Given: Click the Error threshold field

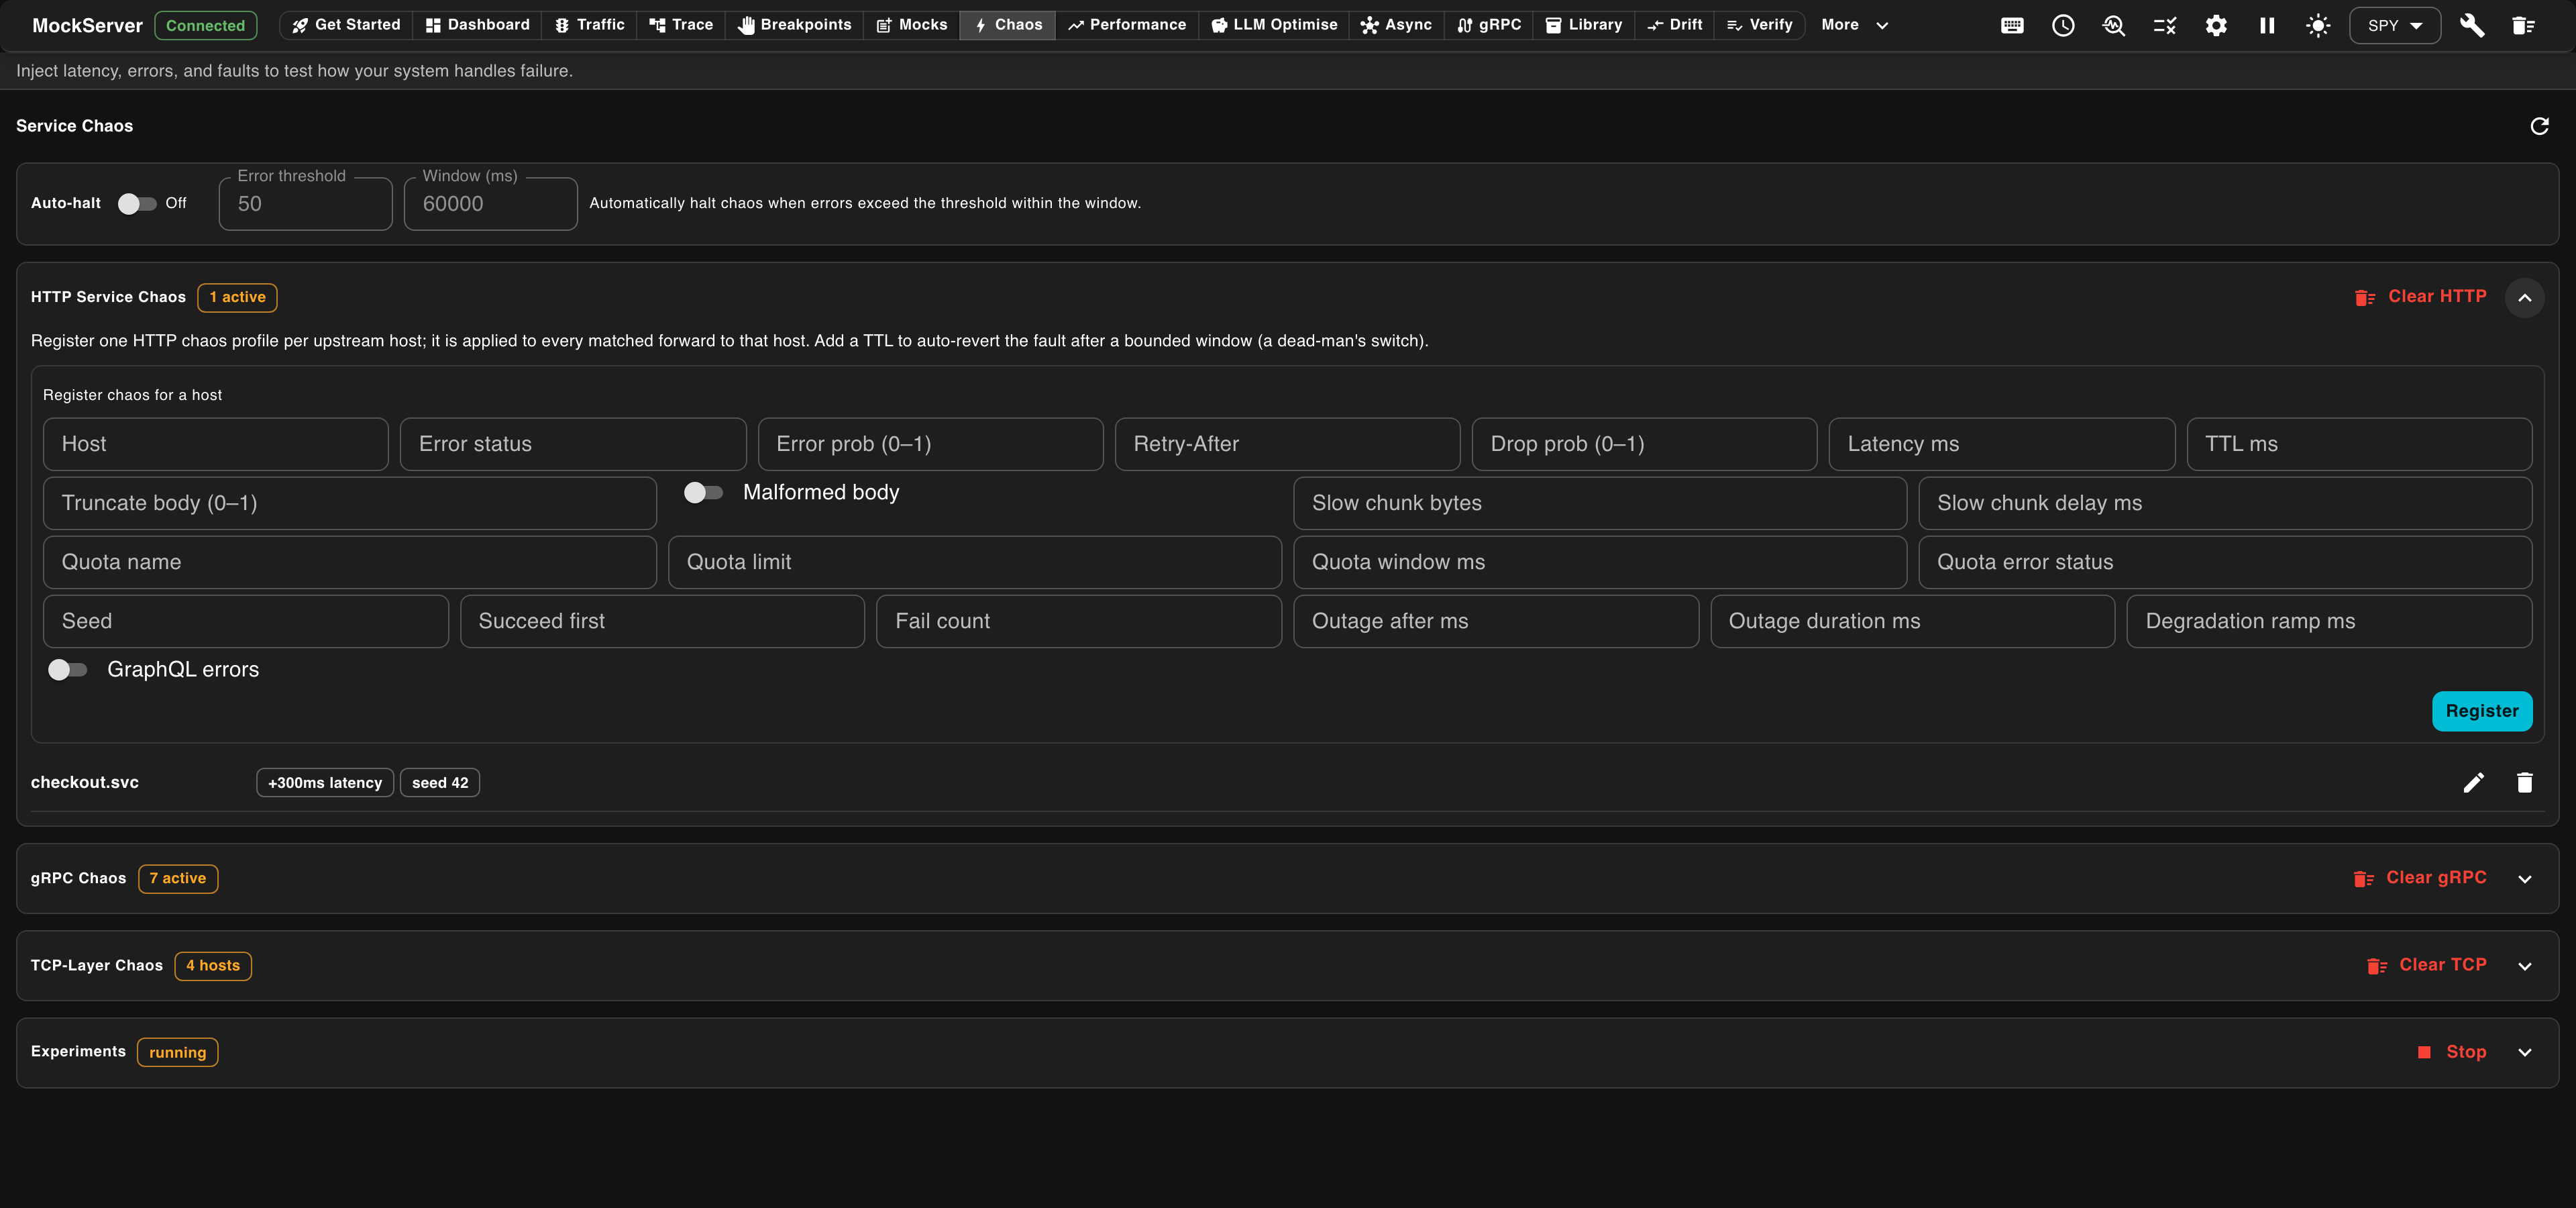Looking at the screenshot, I should point(305,204).
